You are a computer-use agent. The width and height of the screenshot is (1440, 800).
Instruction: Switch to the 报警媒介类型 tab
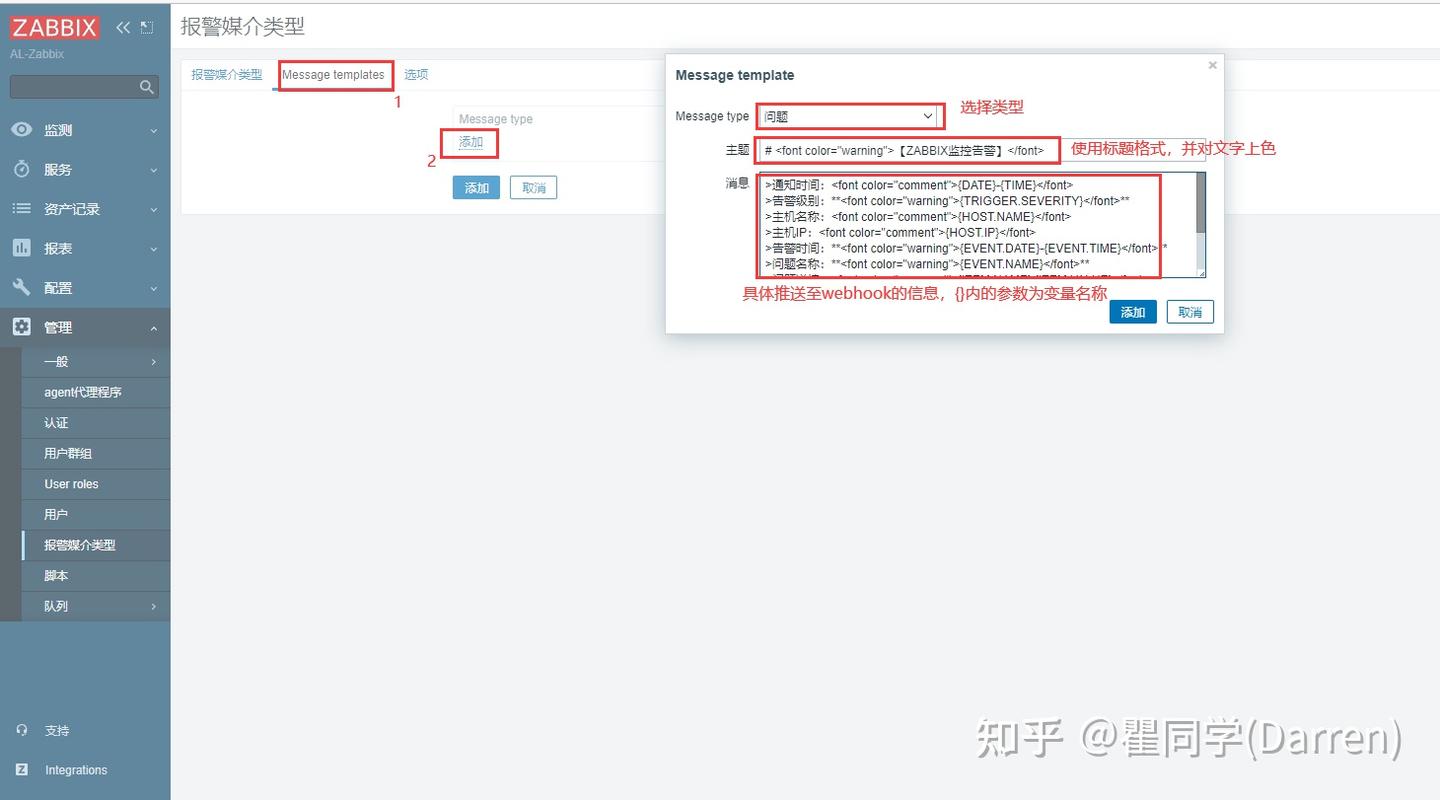(227, 73)
